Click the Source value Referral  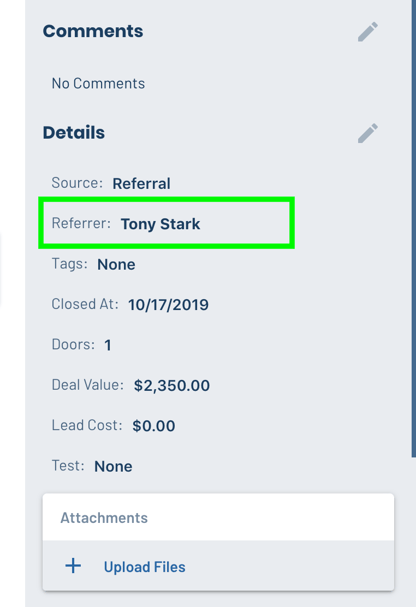(x=141, y=183)
